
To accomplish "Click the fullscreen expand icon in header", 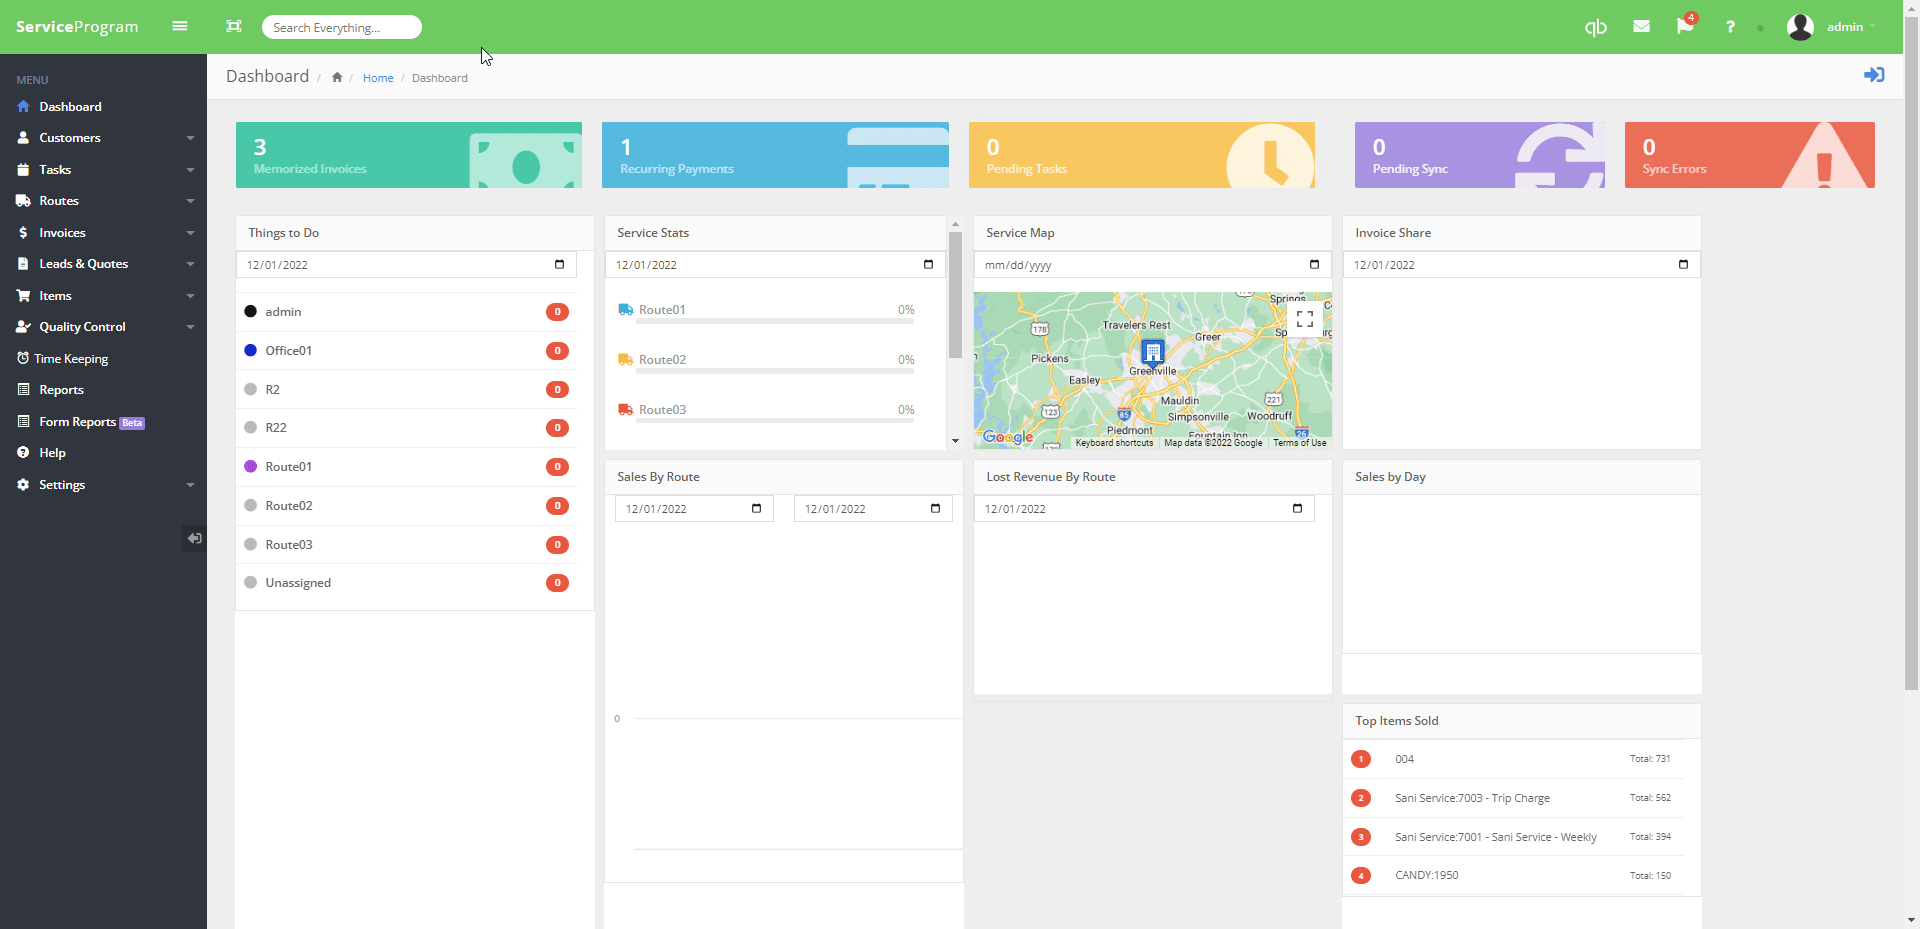I will coord(234,26).
